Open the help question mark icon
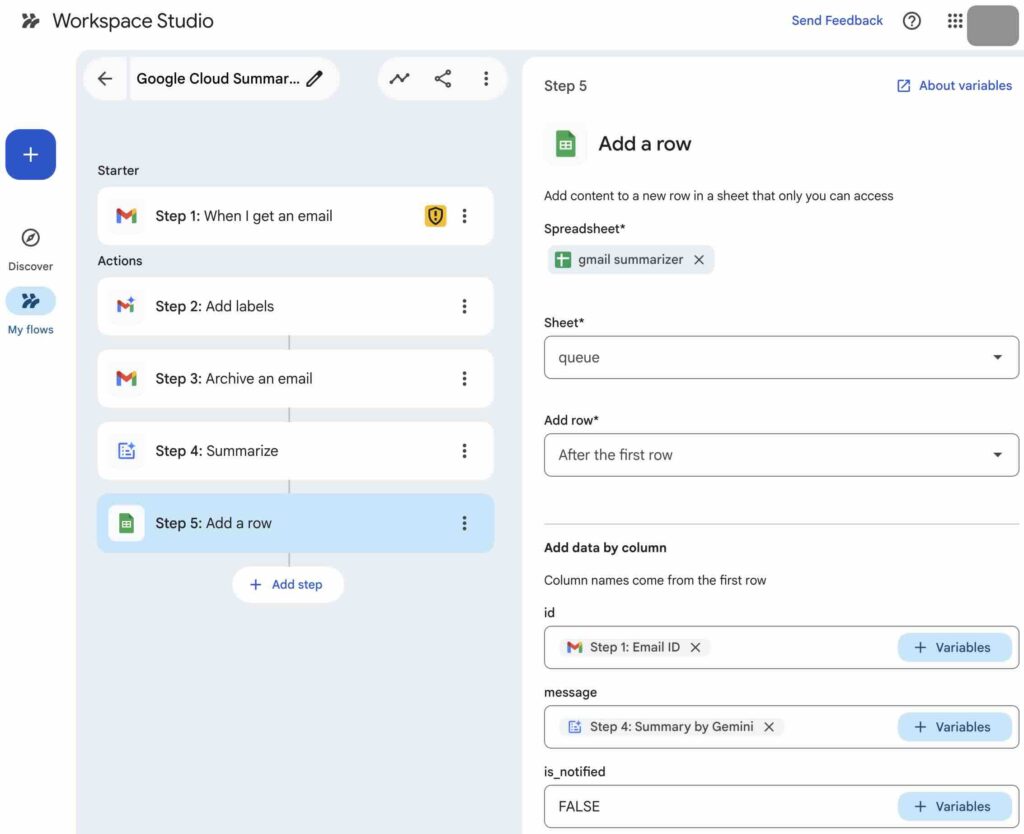 coord(912,21)
